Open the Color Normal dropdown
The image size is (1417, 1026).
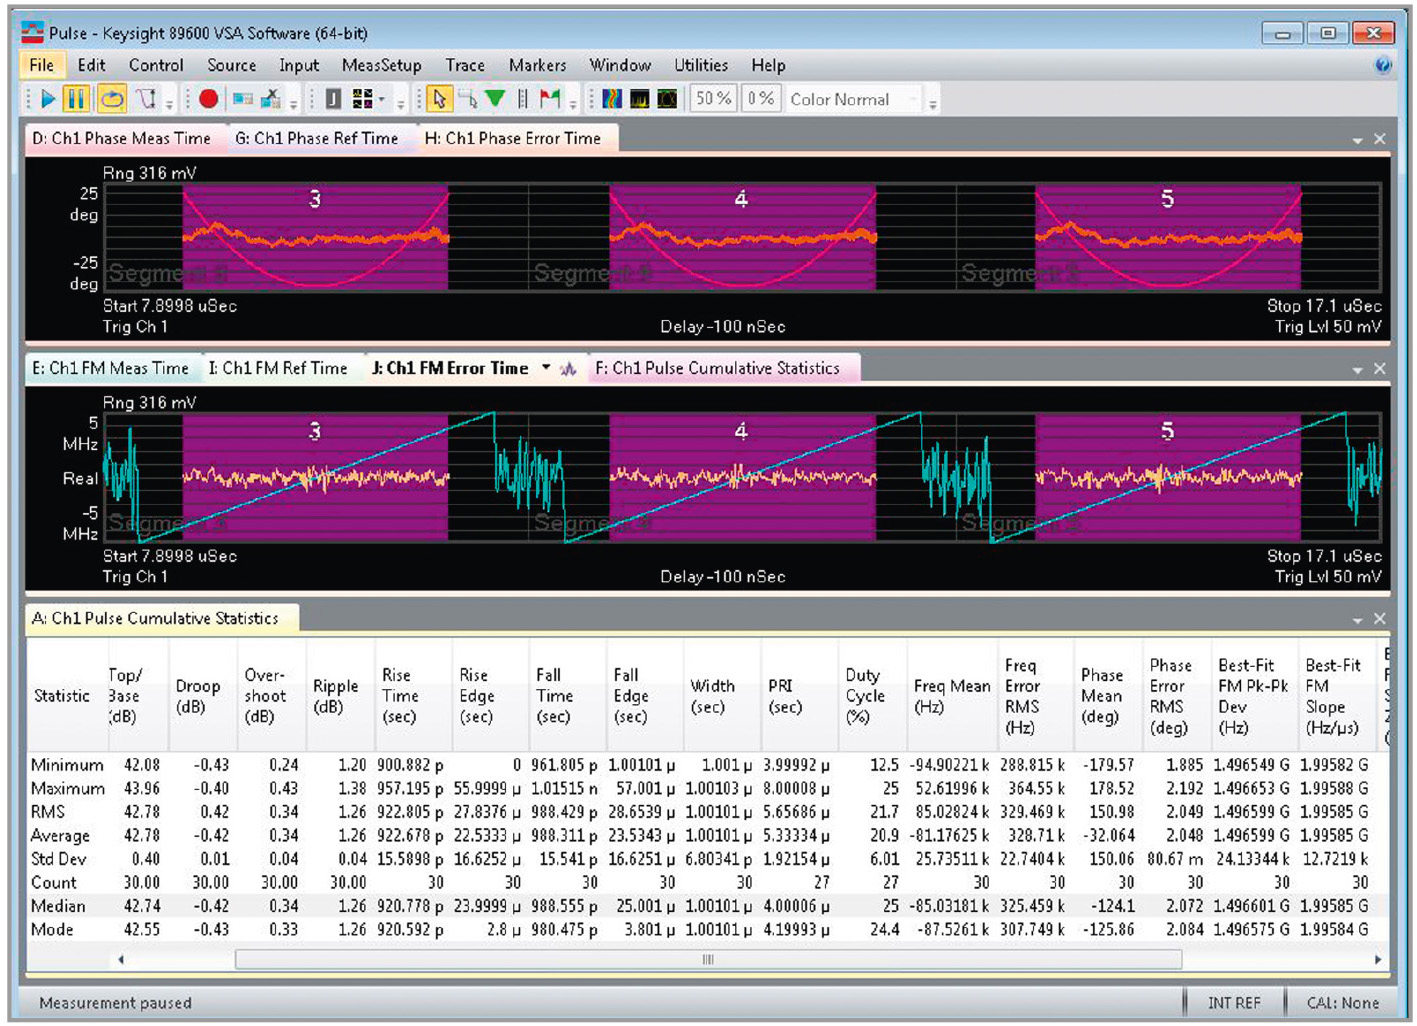pyautogui.click(x=853, y=99)
